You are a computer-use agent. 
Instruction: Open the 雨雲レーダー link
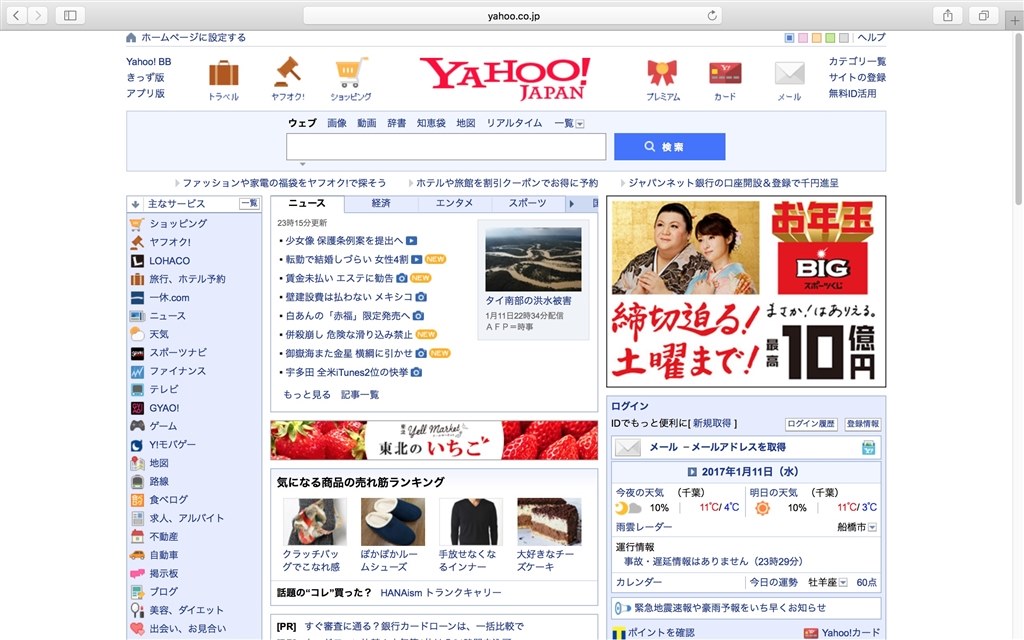click(x=643, y=527)
